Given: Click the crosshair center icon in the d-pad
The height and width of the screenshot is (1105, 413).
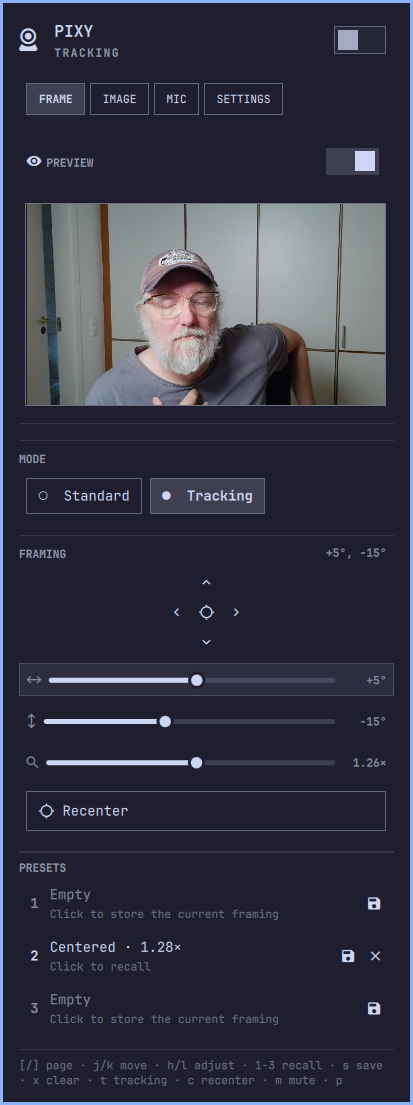Looking at the screenshot, I should pos(206,612).
